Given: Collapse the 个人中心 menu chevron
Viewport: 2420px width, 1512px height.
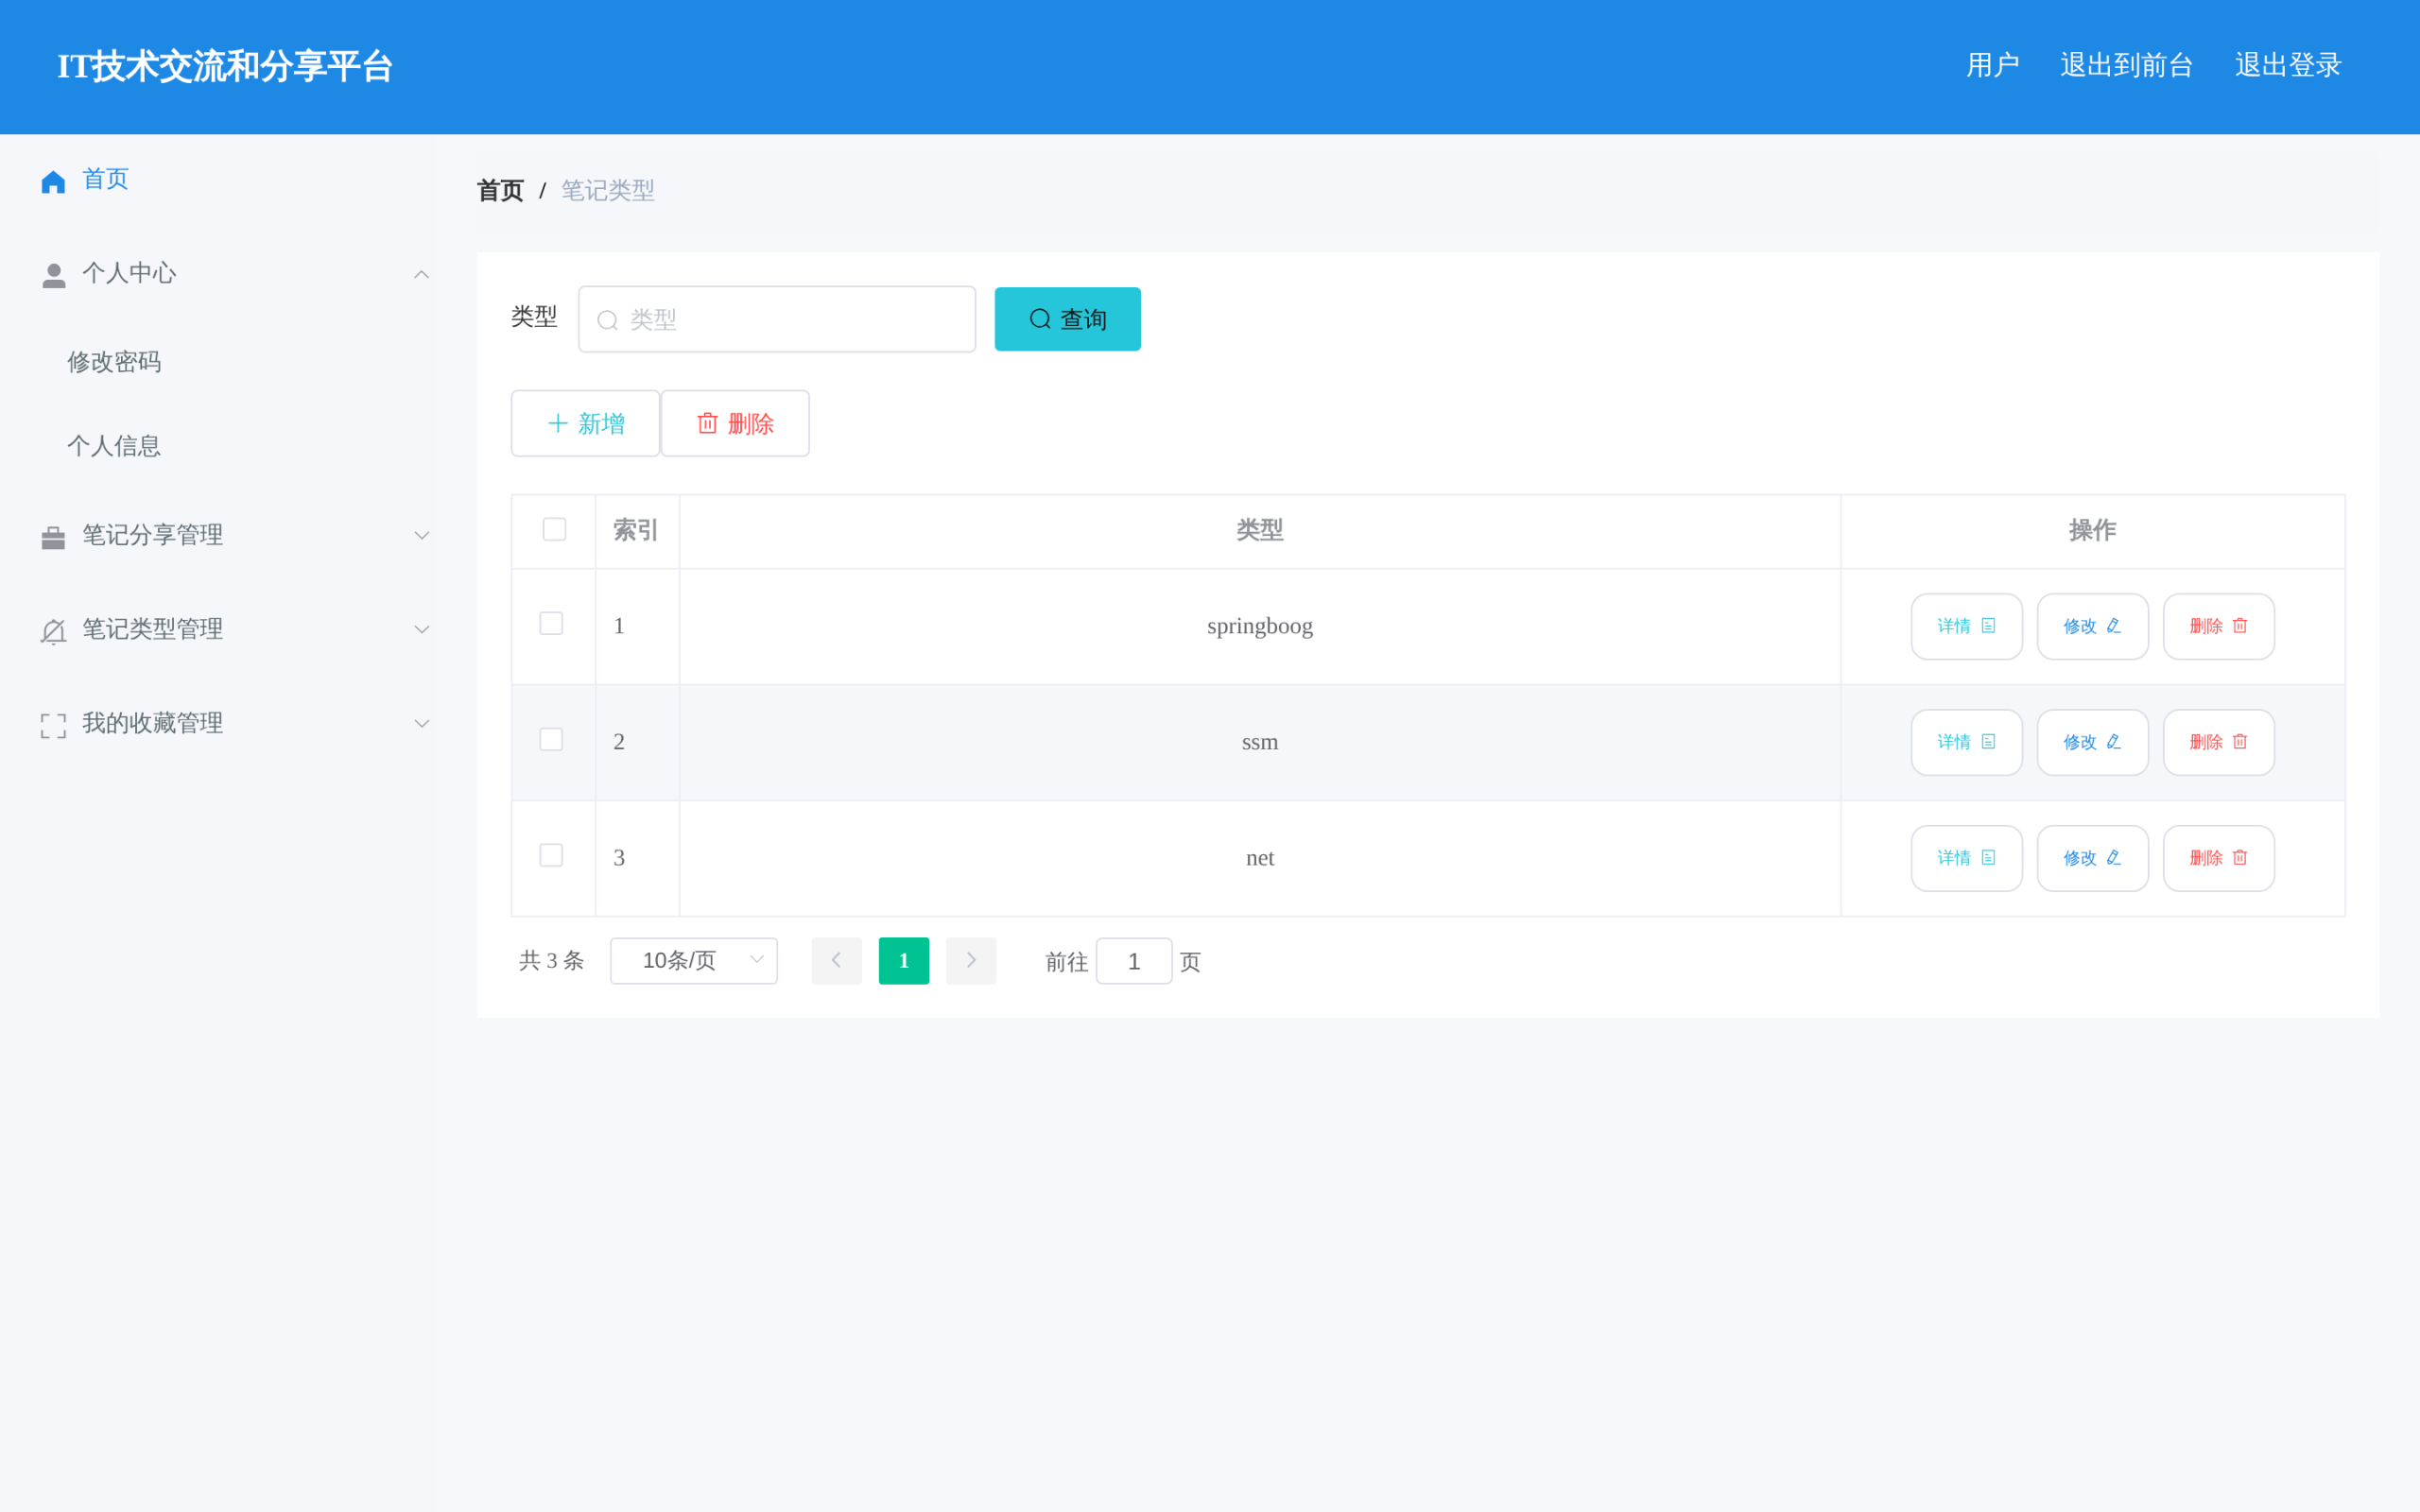Looking at the screenshot, I should [x=421, y=274].
